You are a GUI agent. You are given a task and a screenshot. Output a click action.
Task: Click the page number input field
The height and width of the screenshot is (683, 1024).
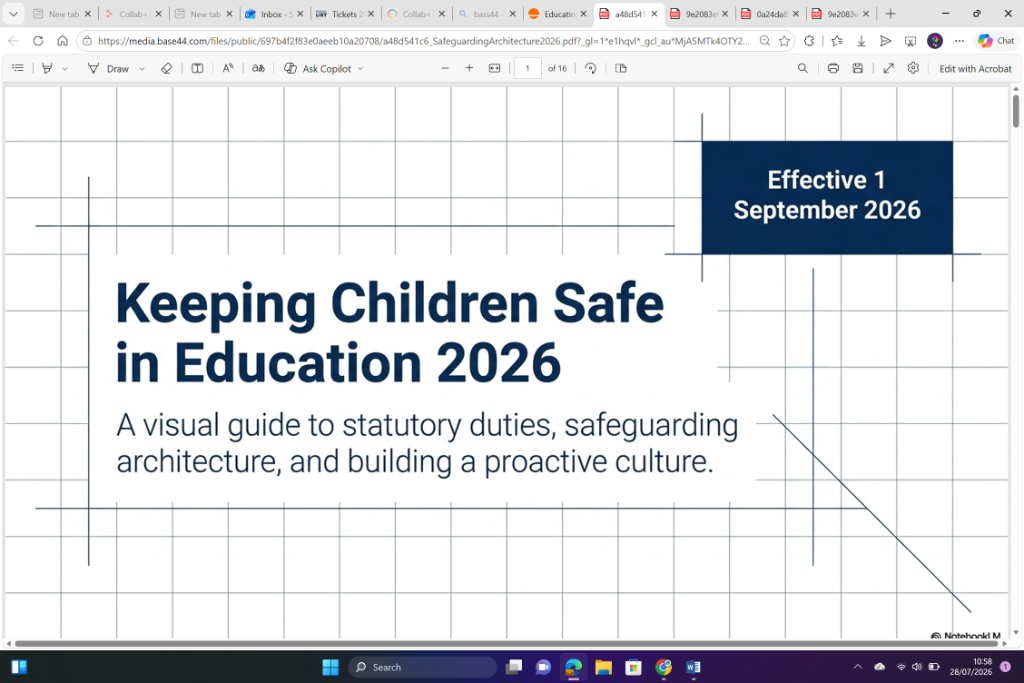[x=528, y=68]
